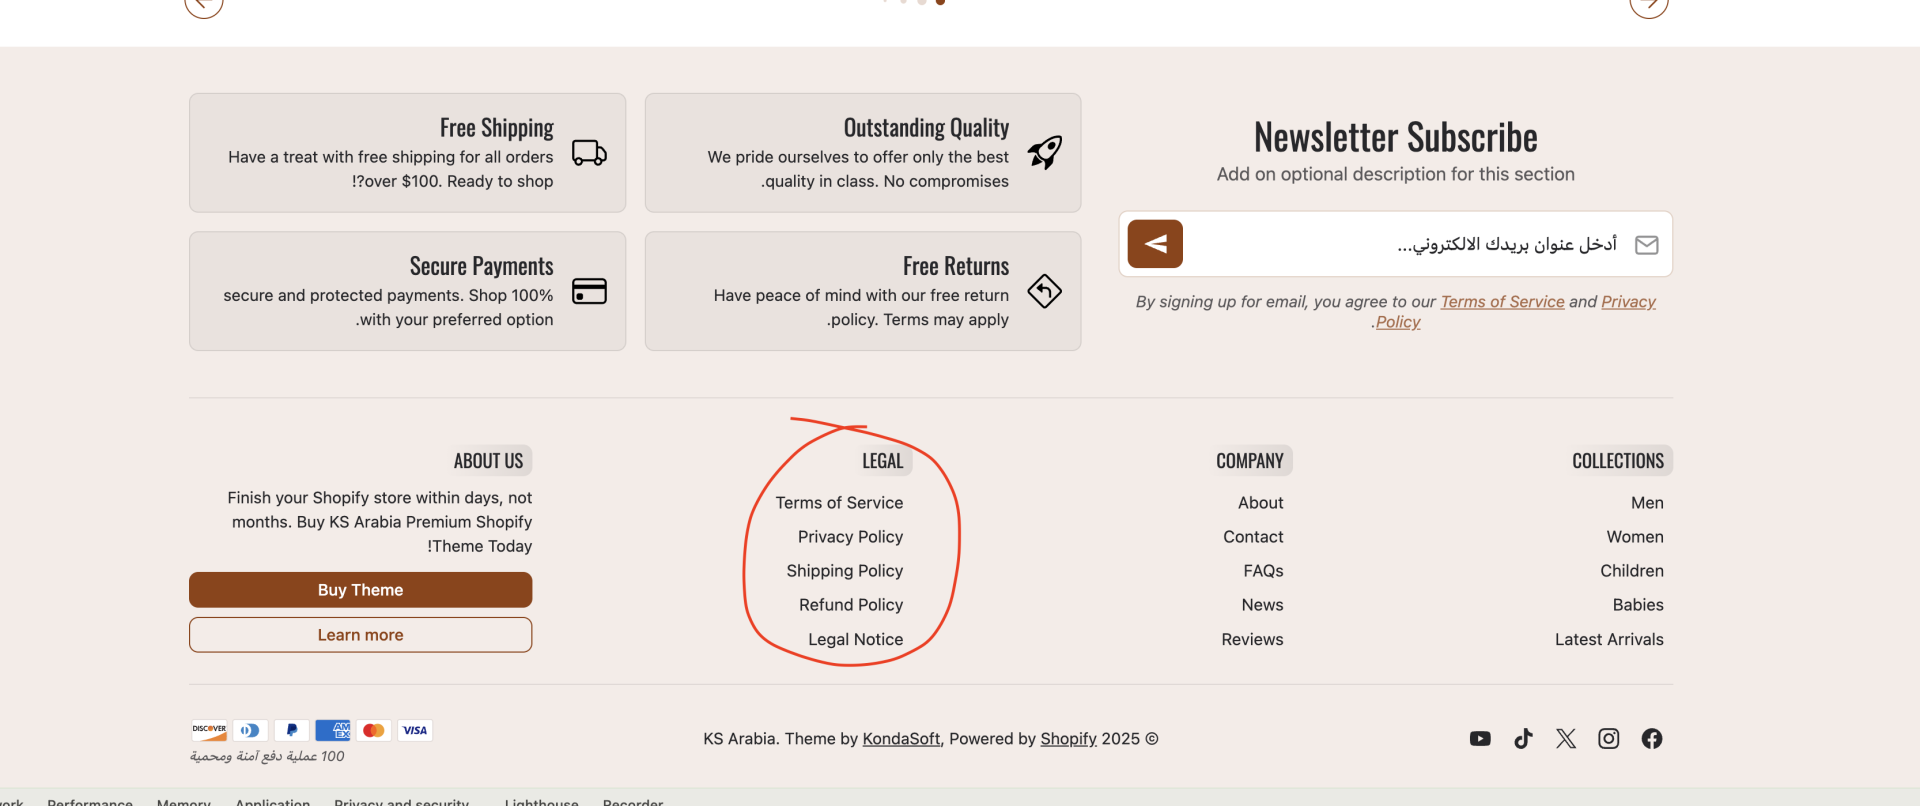Open the FAQs link
Viewport: 1920px width, 806px height.
pos(1263,571)
